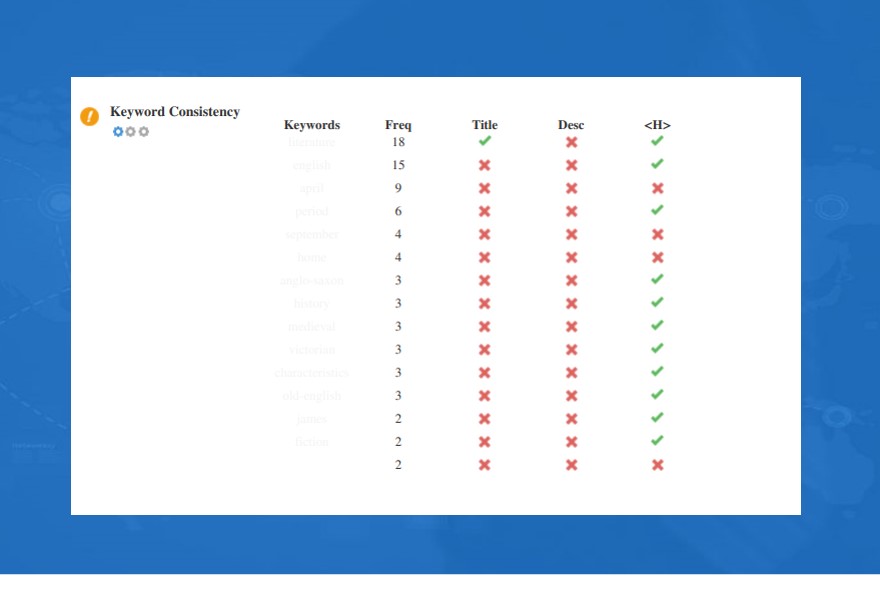Click the Keywords column header
This screenshot has height=592, width=880.
coord(312,125)
